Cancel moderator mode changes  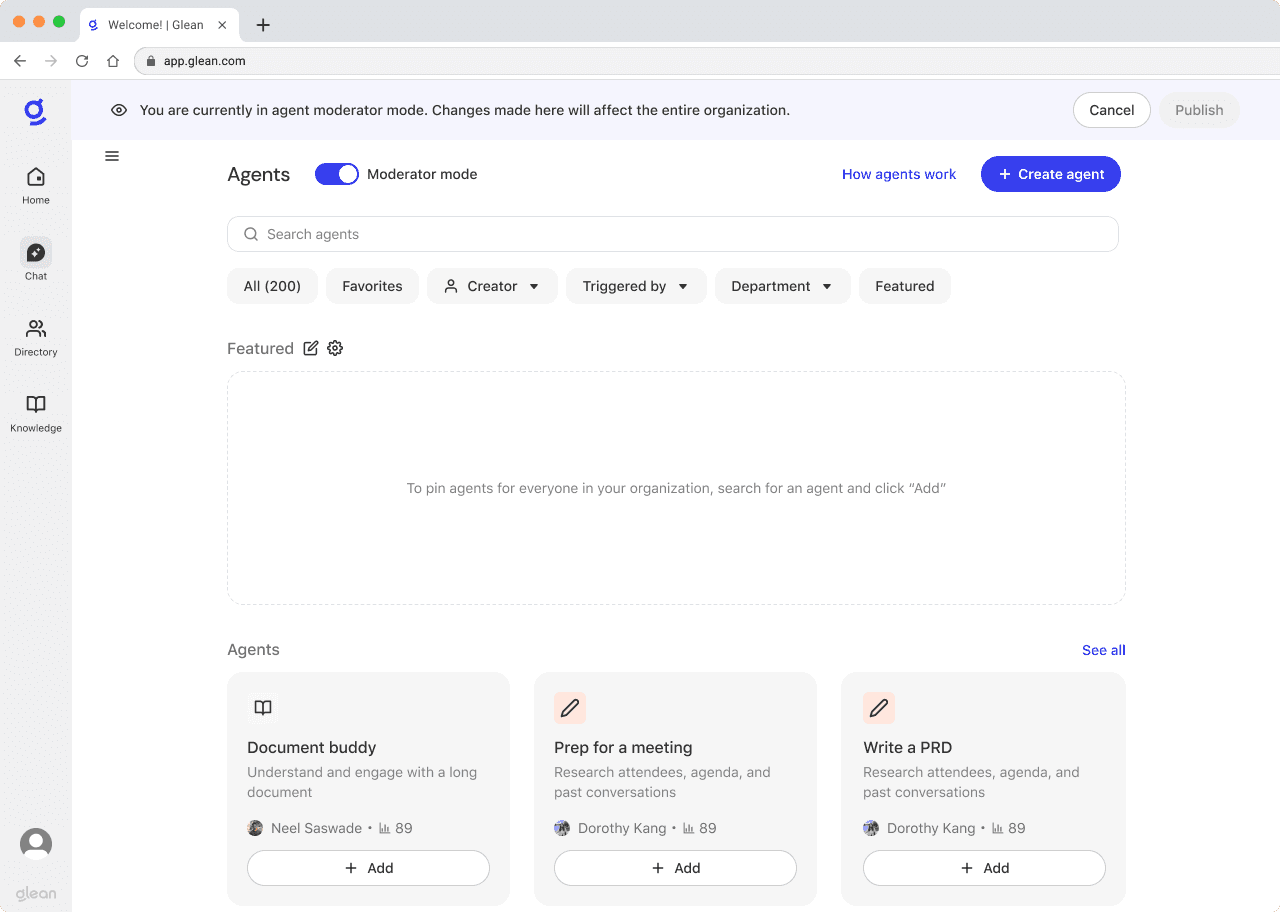tap(1112, 110)
